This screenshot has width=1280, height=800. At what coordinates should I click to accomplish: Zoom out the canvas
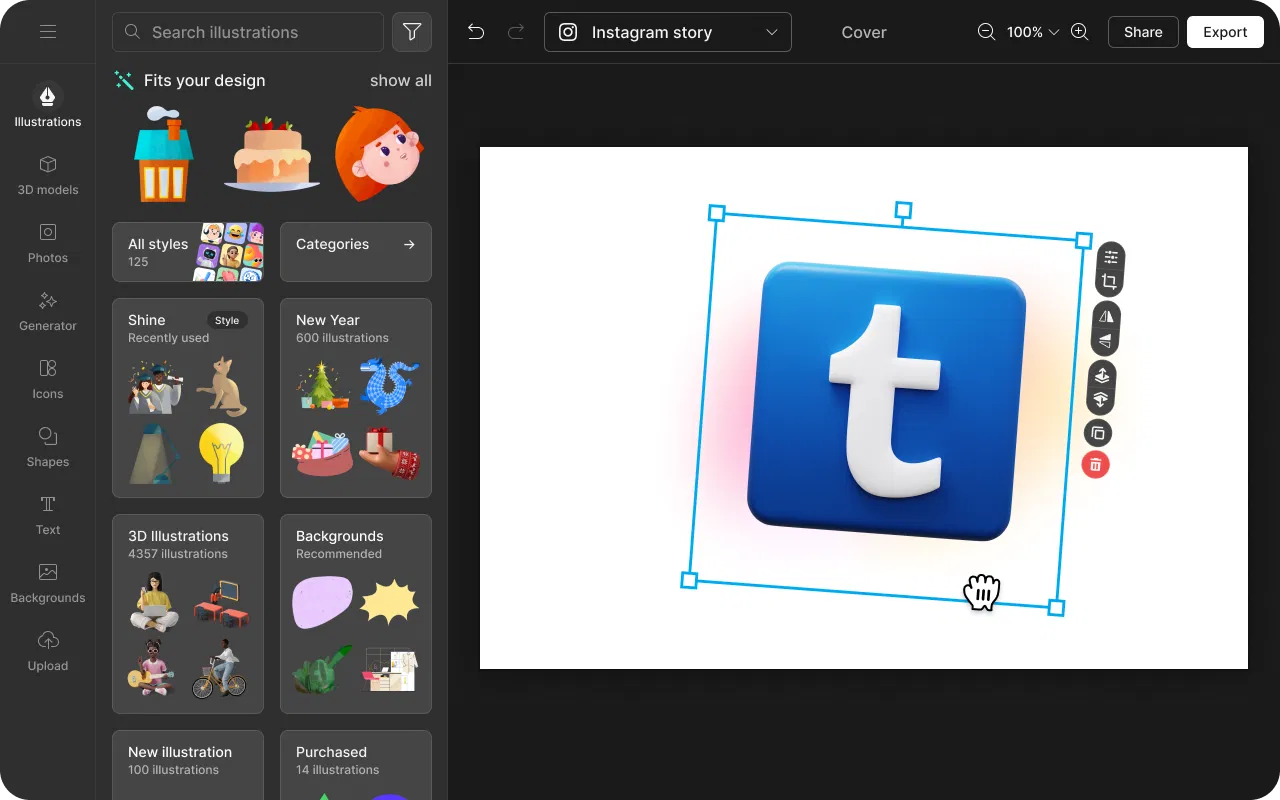[986, 32]
